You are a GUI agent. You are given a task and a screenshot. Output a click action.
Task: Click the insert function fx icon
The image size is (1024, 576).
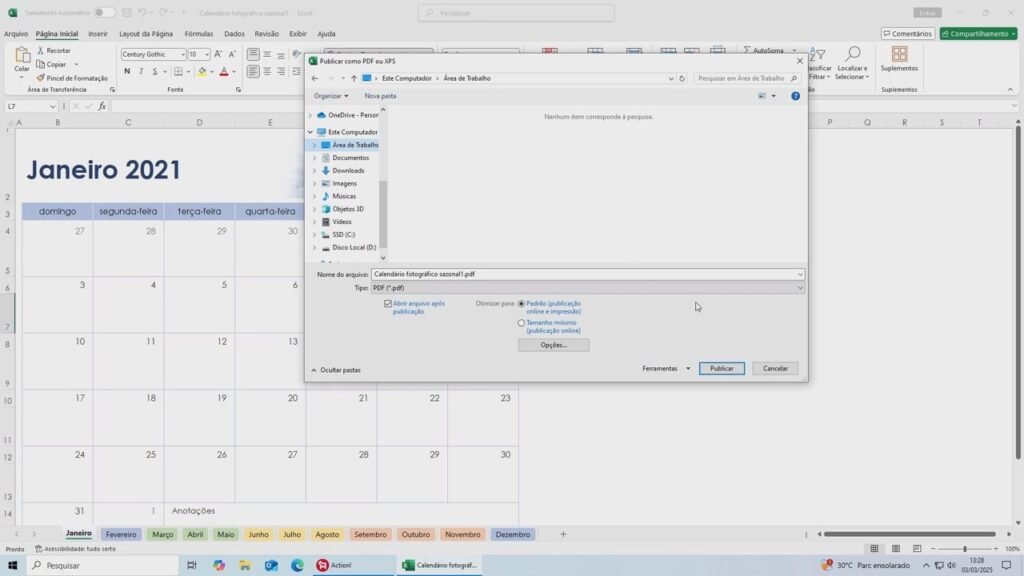click(102, 106)
